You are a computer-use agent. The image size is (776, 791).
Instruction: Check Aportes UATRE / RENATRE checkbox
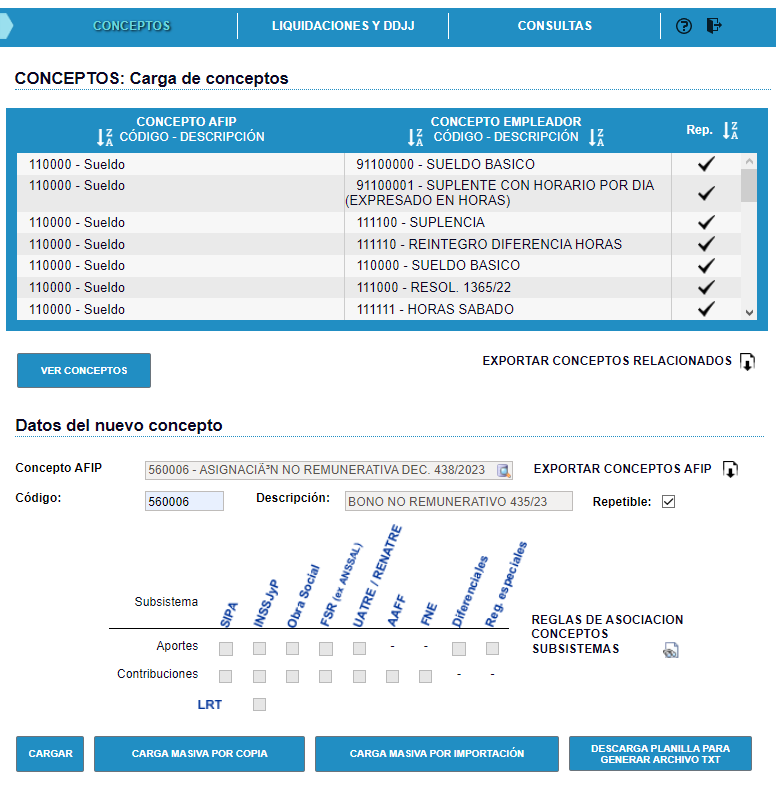(359, 648)
